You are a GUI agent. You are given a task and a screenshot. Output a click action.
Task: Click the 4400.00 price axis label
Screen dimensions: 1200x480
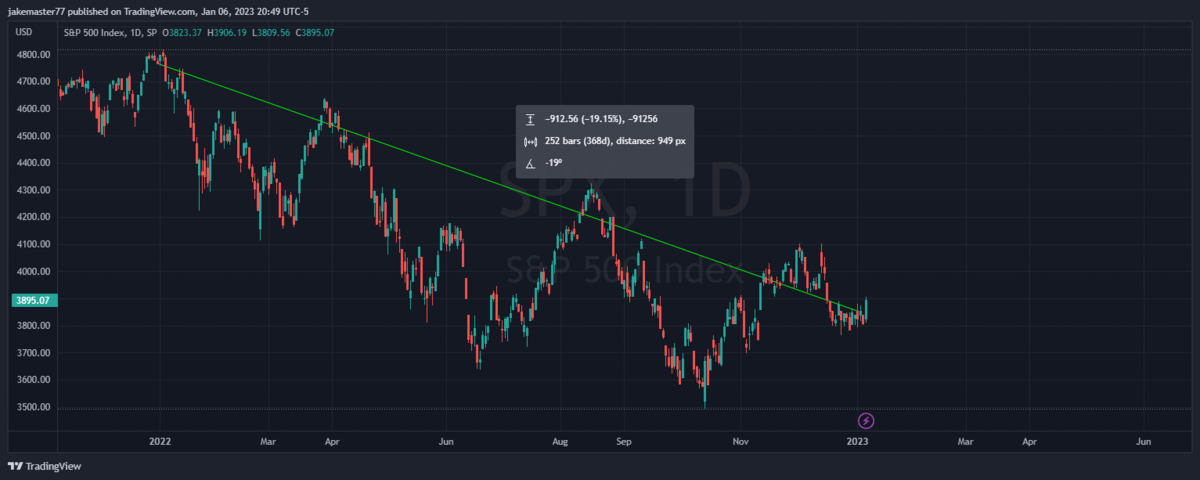point(33,163)
